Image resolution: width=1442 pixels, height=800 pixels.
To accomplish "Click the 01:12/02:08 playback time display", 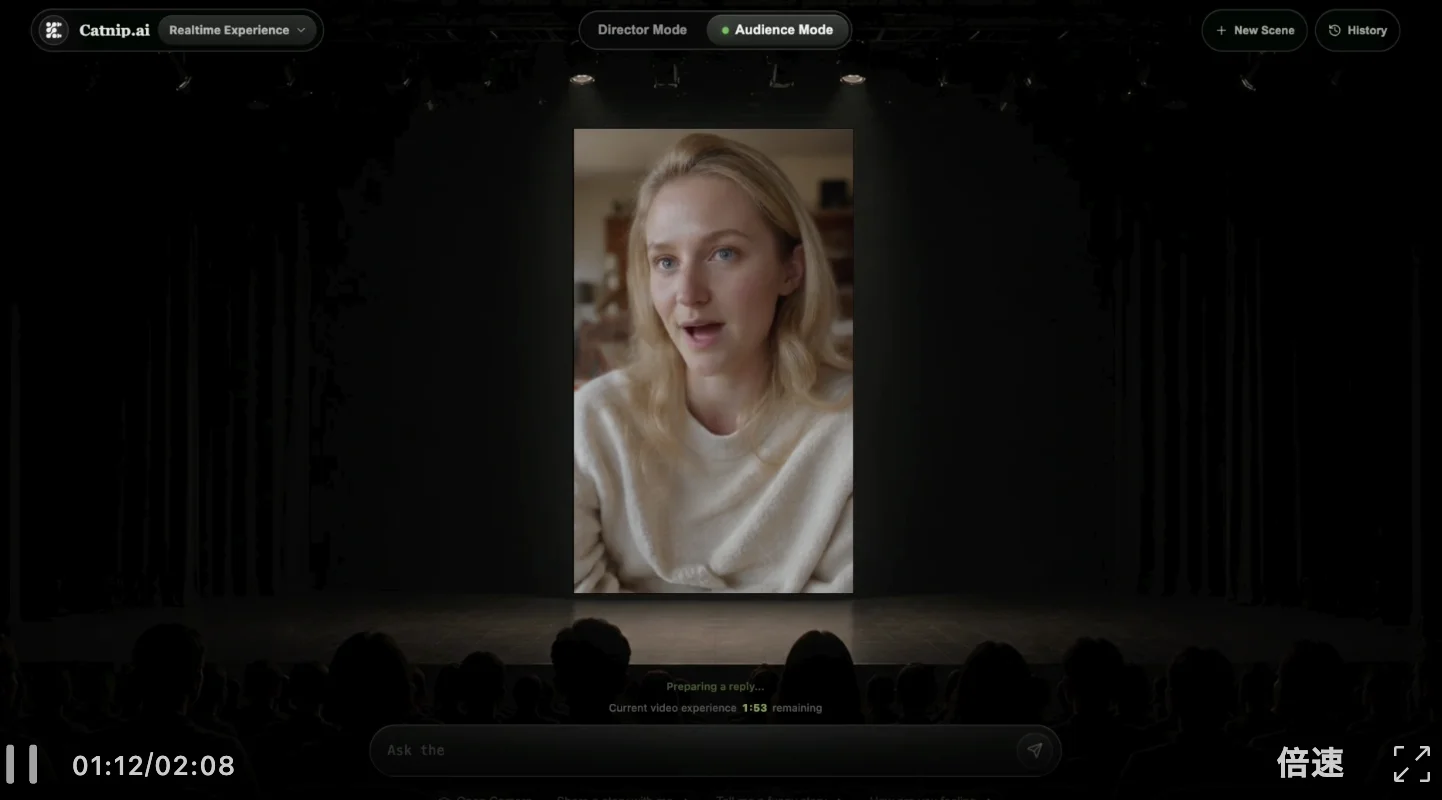I will click(x=153, y=766).
